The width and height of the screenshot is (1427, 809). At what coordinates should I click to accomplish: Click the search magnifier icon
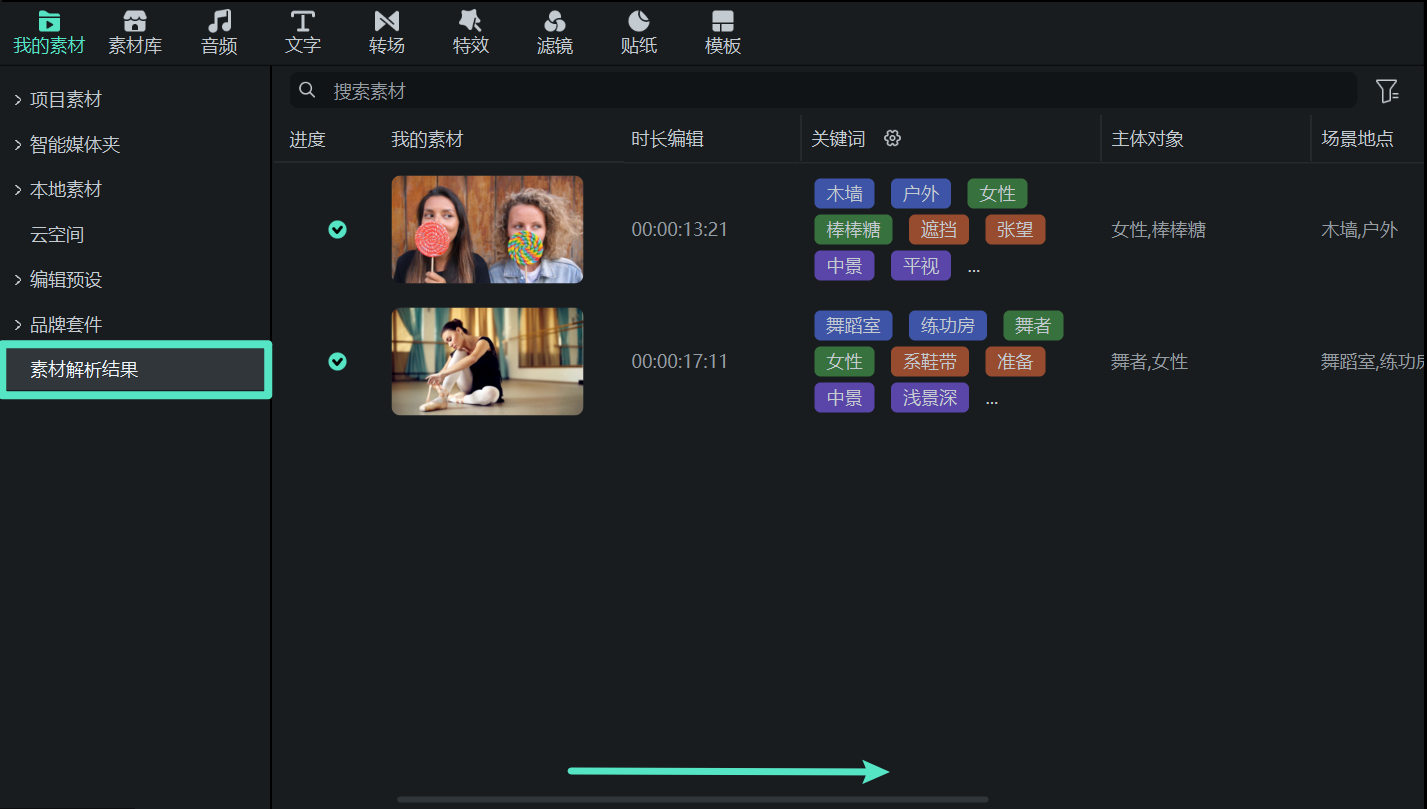[x=308, y=91]
